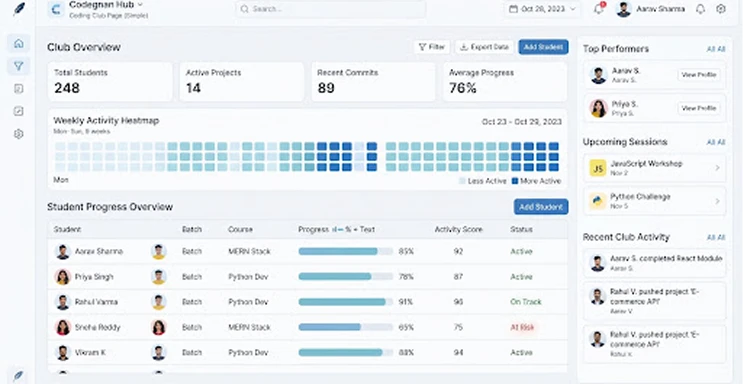Click Rahul Varma's student avatar in table
The width and height of the screenshot is (743, 384).
click(x=63, y=302)
